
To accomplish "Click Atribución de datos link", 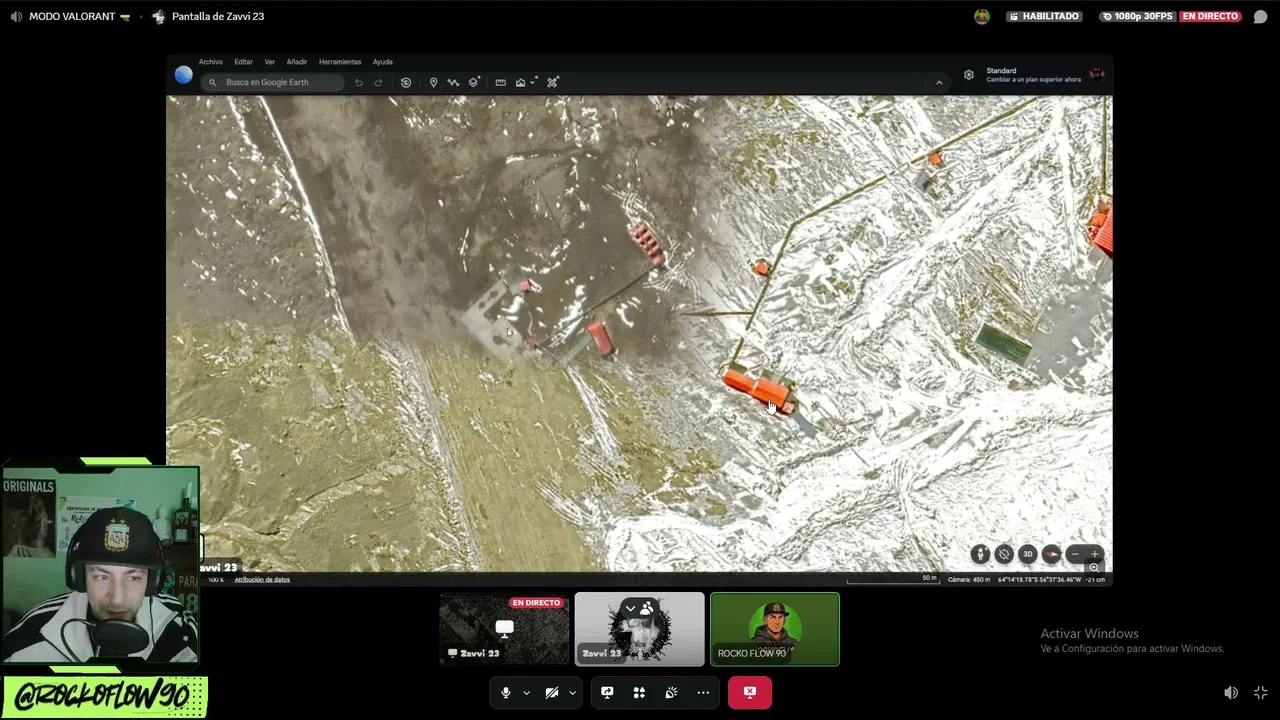I will pyautogui.click(x=262, y=580).
